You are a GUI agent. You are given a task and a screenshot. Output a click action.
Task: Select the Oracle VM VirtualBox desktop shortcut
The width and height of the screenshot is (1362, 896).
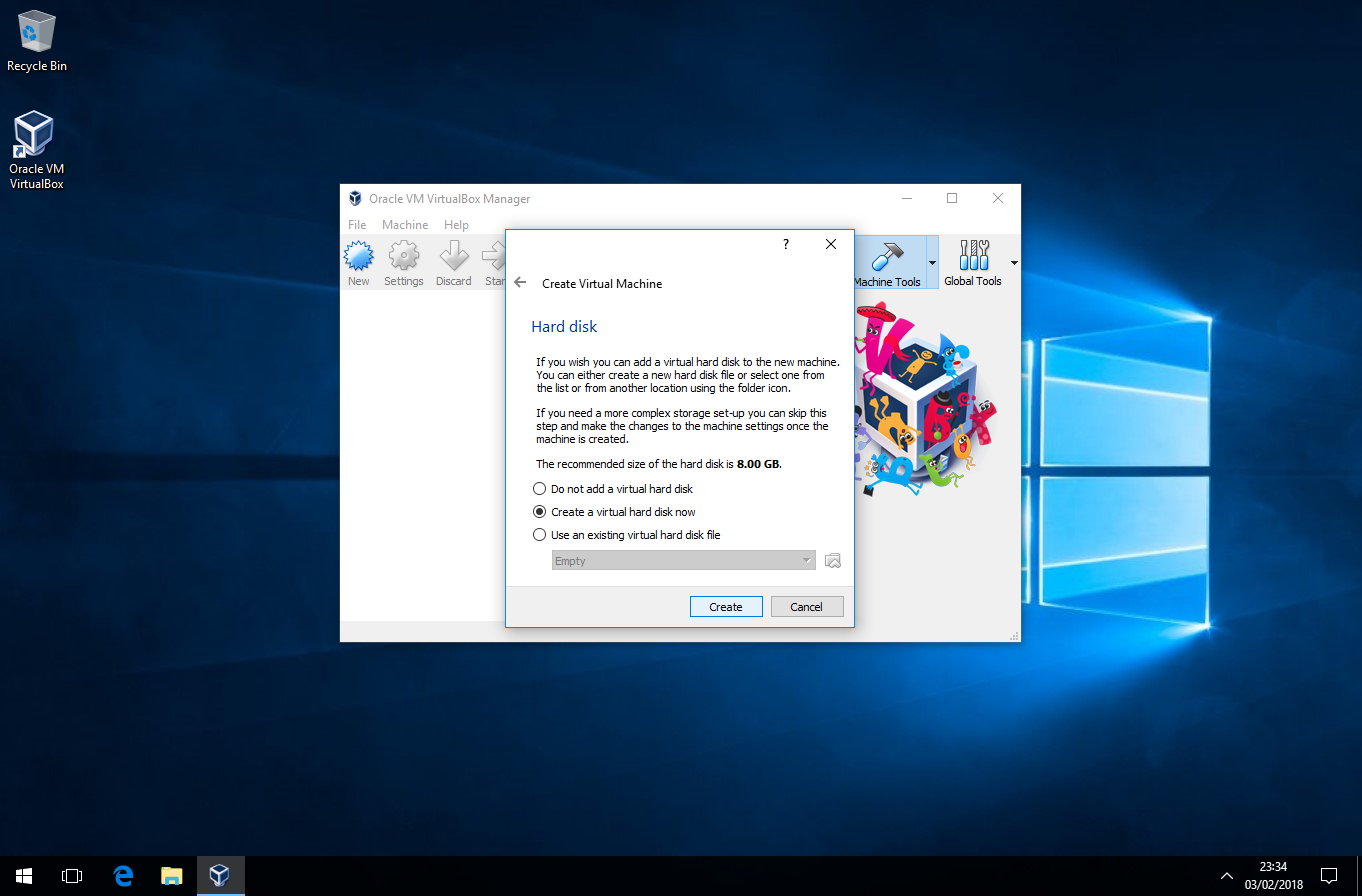[x=36, y=150]
